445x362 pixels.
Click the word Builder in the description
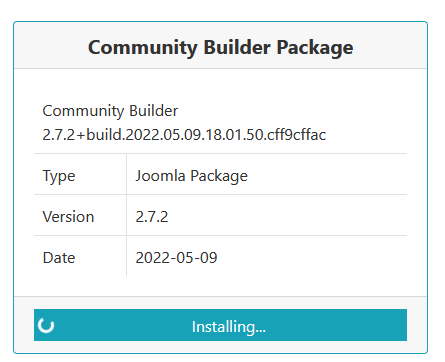tap(154, 111)
